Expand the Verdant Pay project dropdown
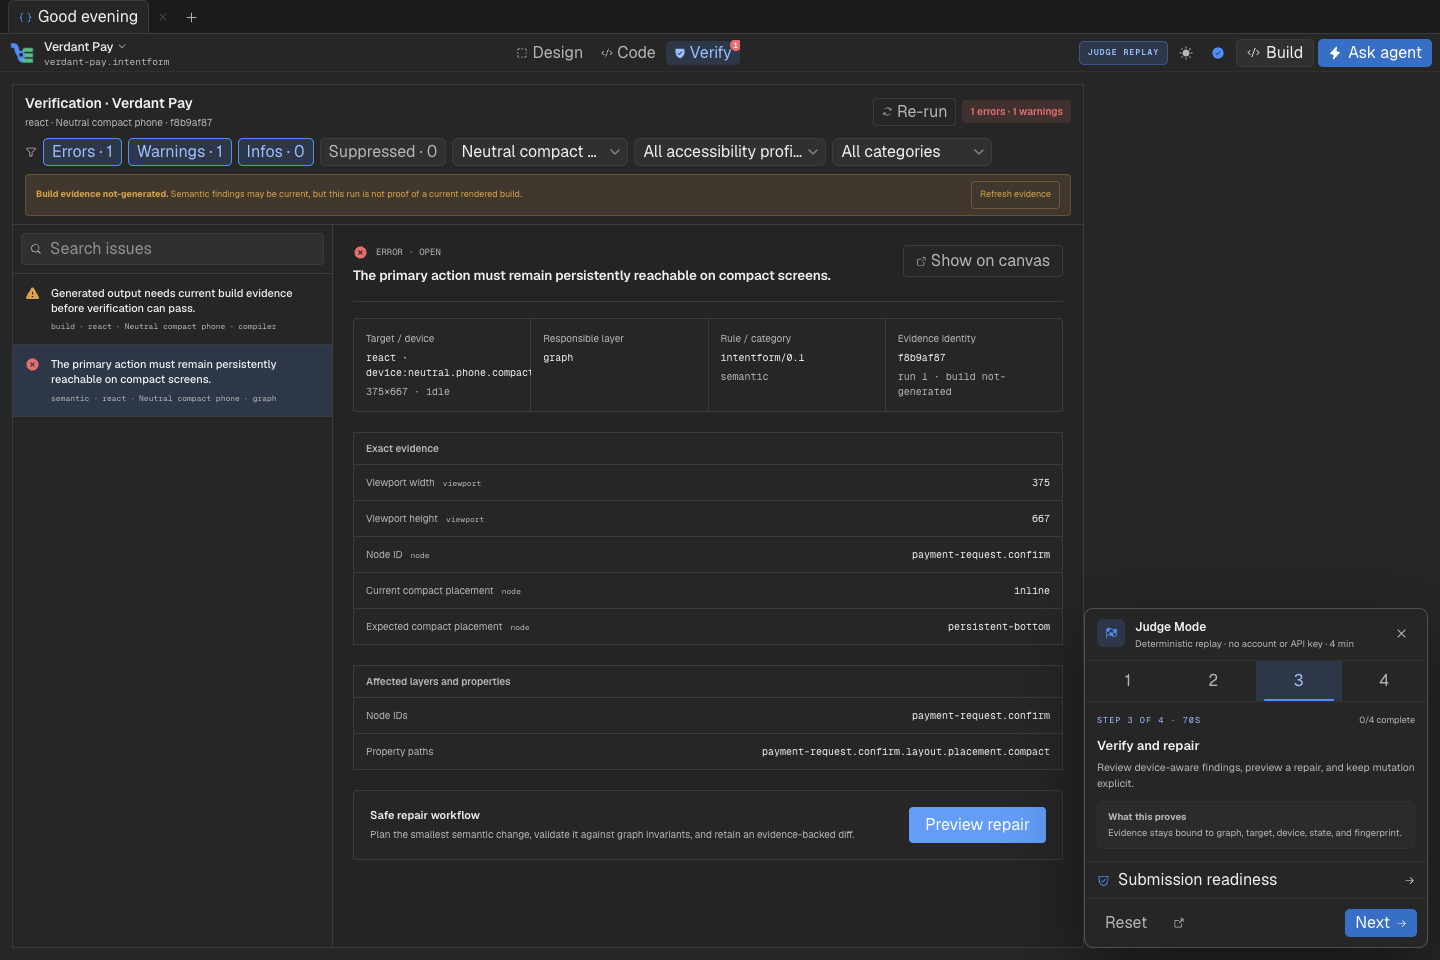The height and width of the screenshot is (960, 1440). (x=85, y=47)
